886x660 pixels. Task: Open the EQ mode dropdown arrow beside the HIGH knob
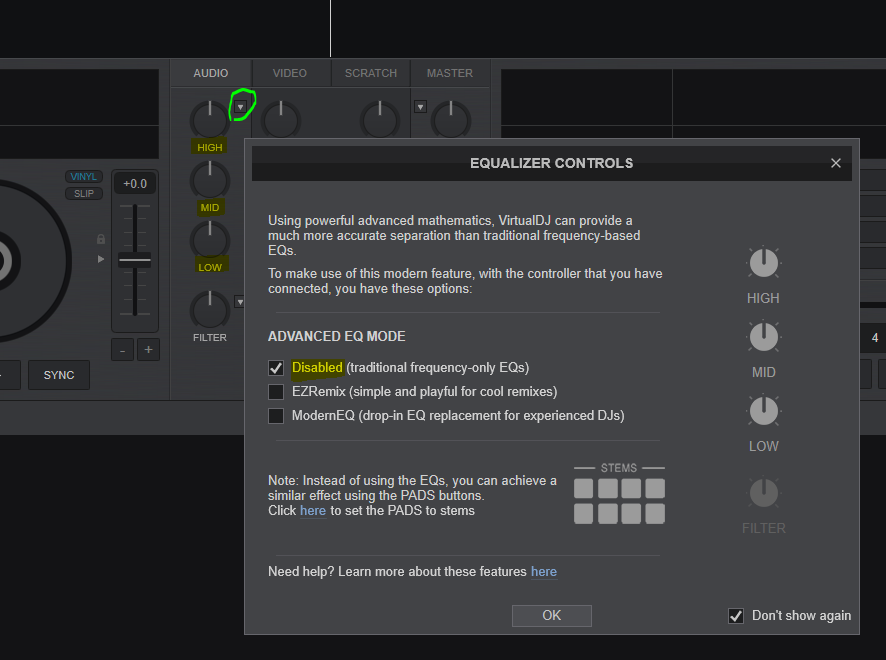(241, 107)
